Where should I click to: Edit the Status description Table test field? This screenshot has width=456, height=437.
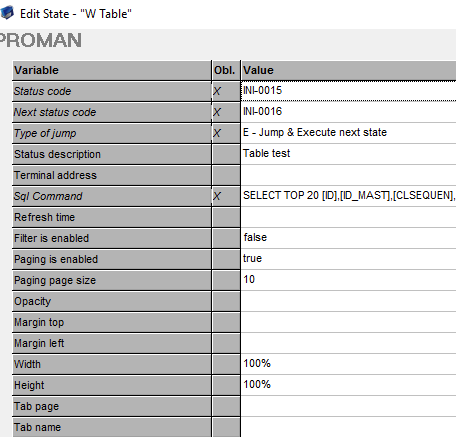pyautogui.click(x=348, y=154)
